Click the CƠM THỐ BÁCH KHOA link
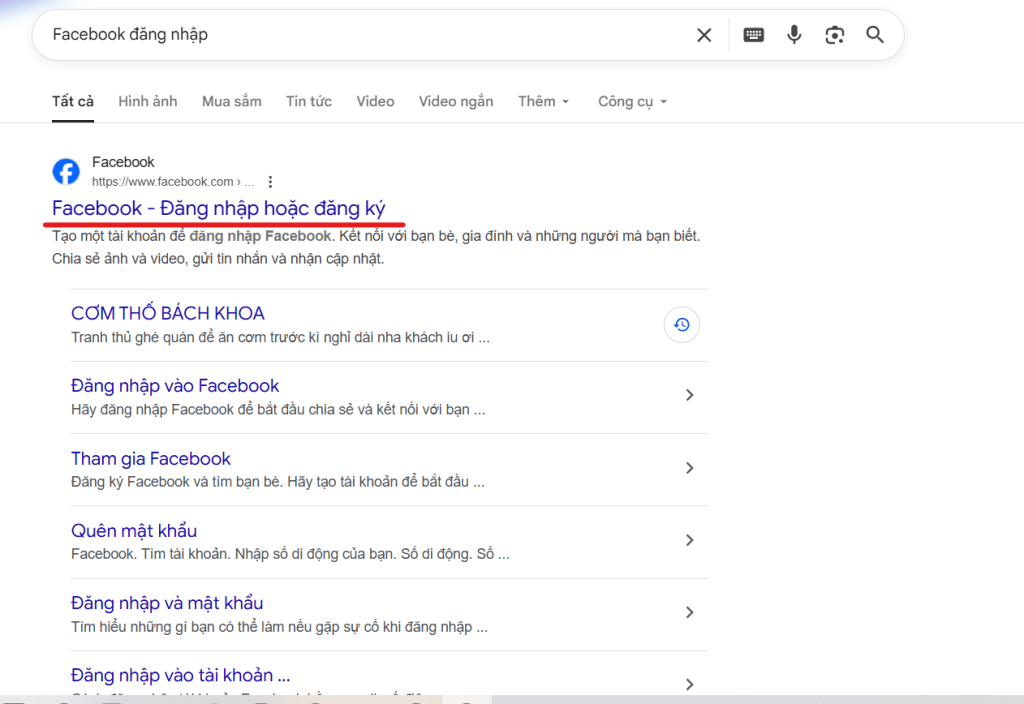 click(x=168, y=313)
